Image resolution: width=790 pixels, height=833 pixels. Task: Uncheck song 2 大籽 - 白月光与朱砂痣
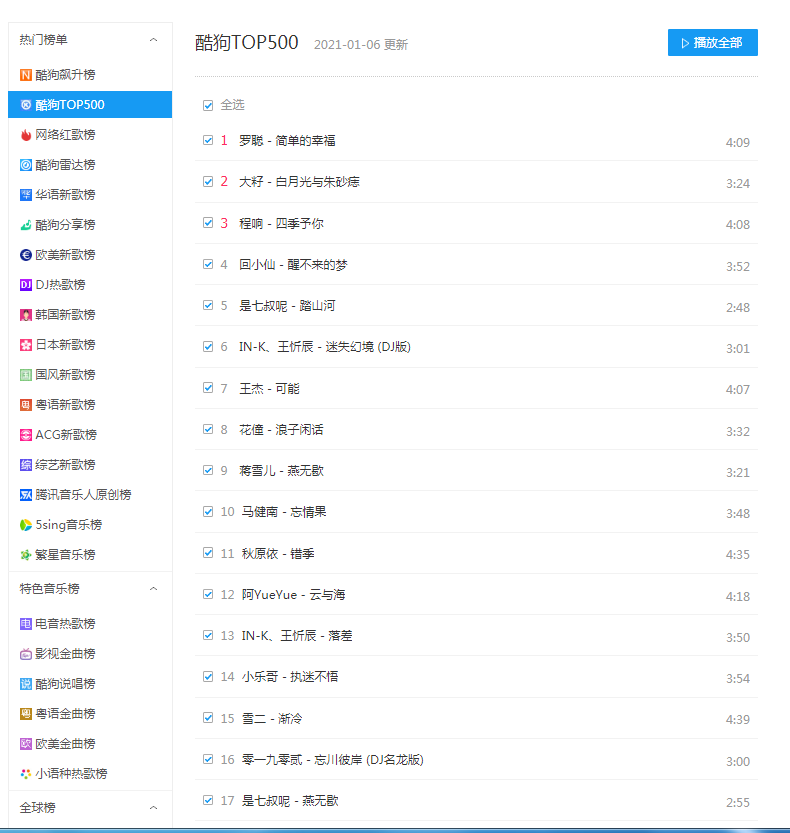[208, 182]
